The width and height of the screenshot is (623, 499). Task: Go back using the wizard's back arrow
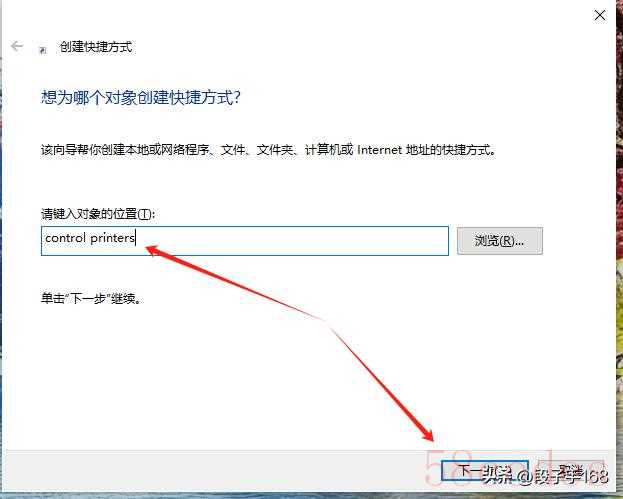pos(17,46)
